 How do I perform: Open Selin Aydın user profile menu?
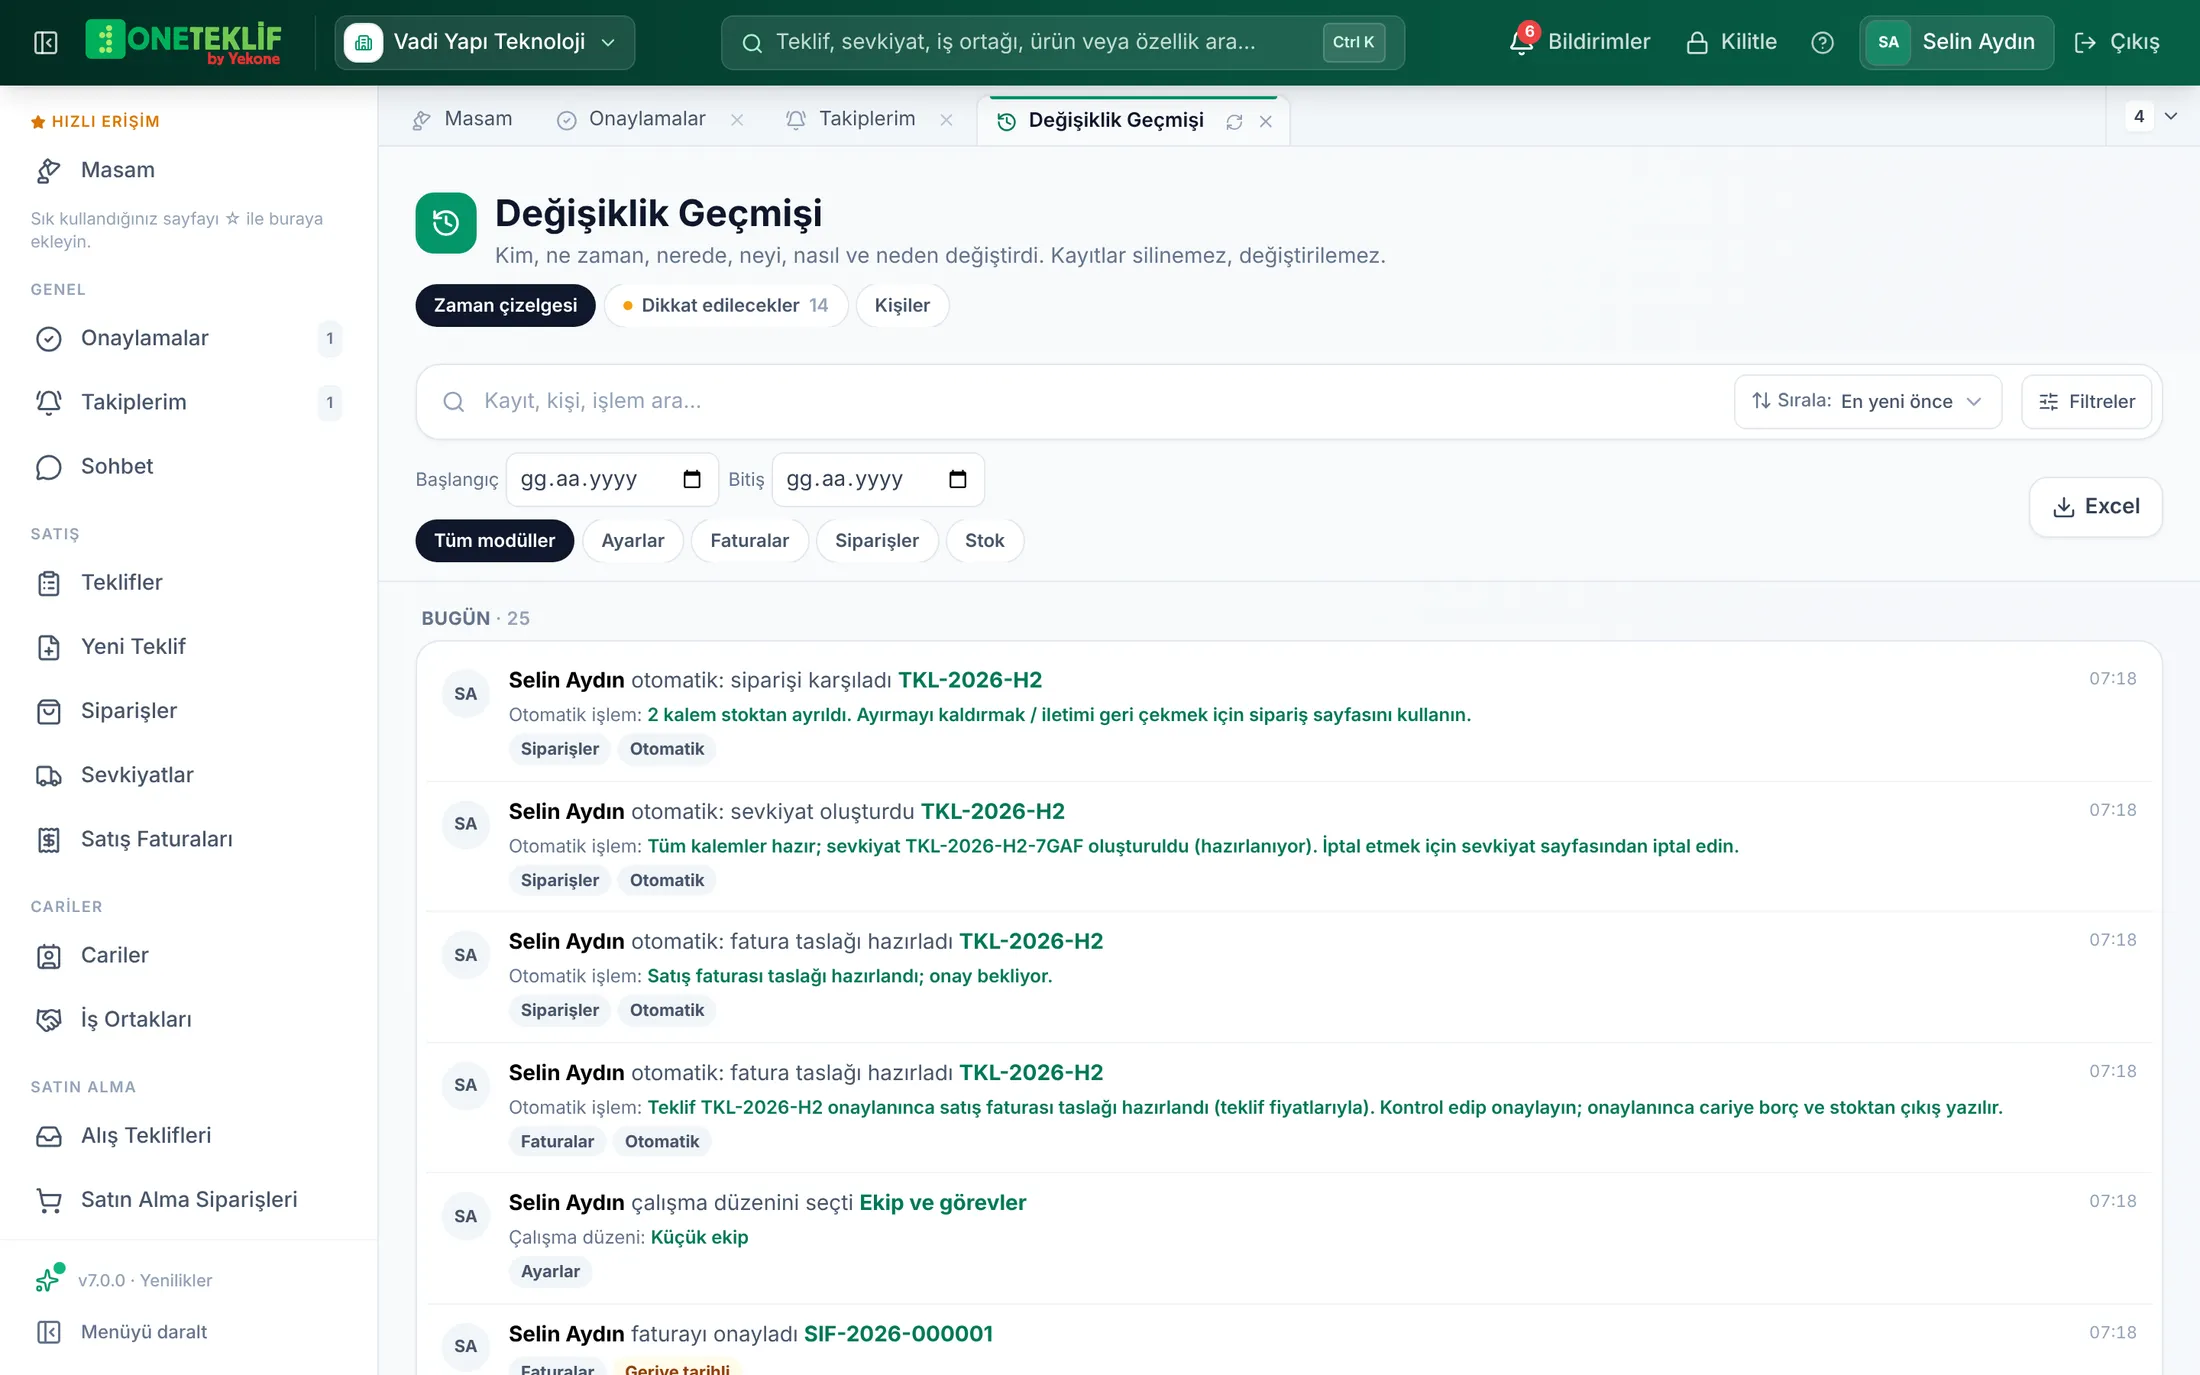pos(1956,42)
